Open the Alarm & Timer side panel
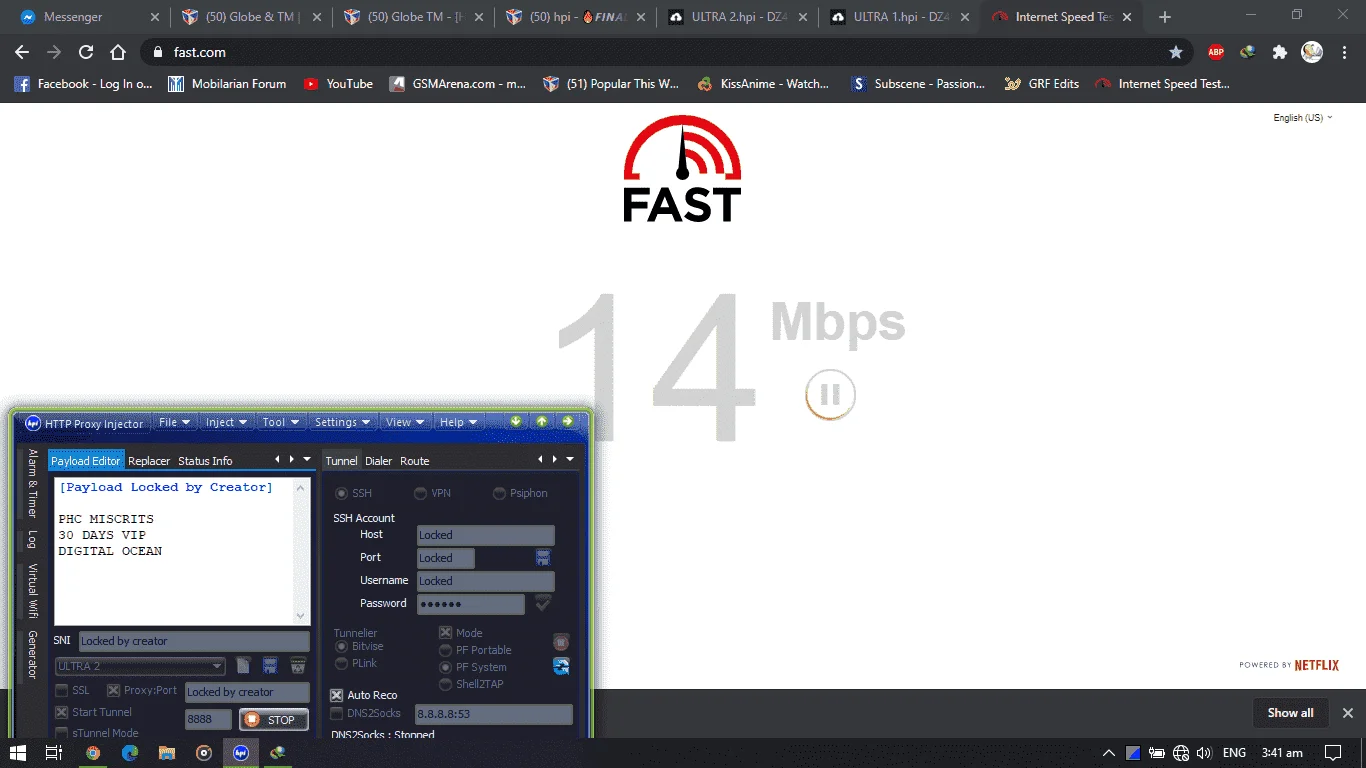The height and width of the screenshot is (768, 1366). [x=32, y=483]
